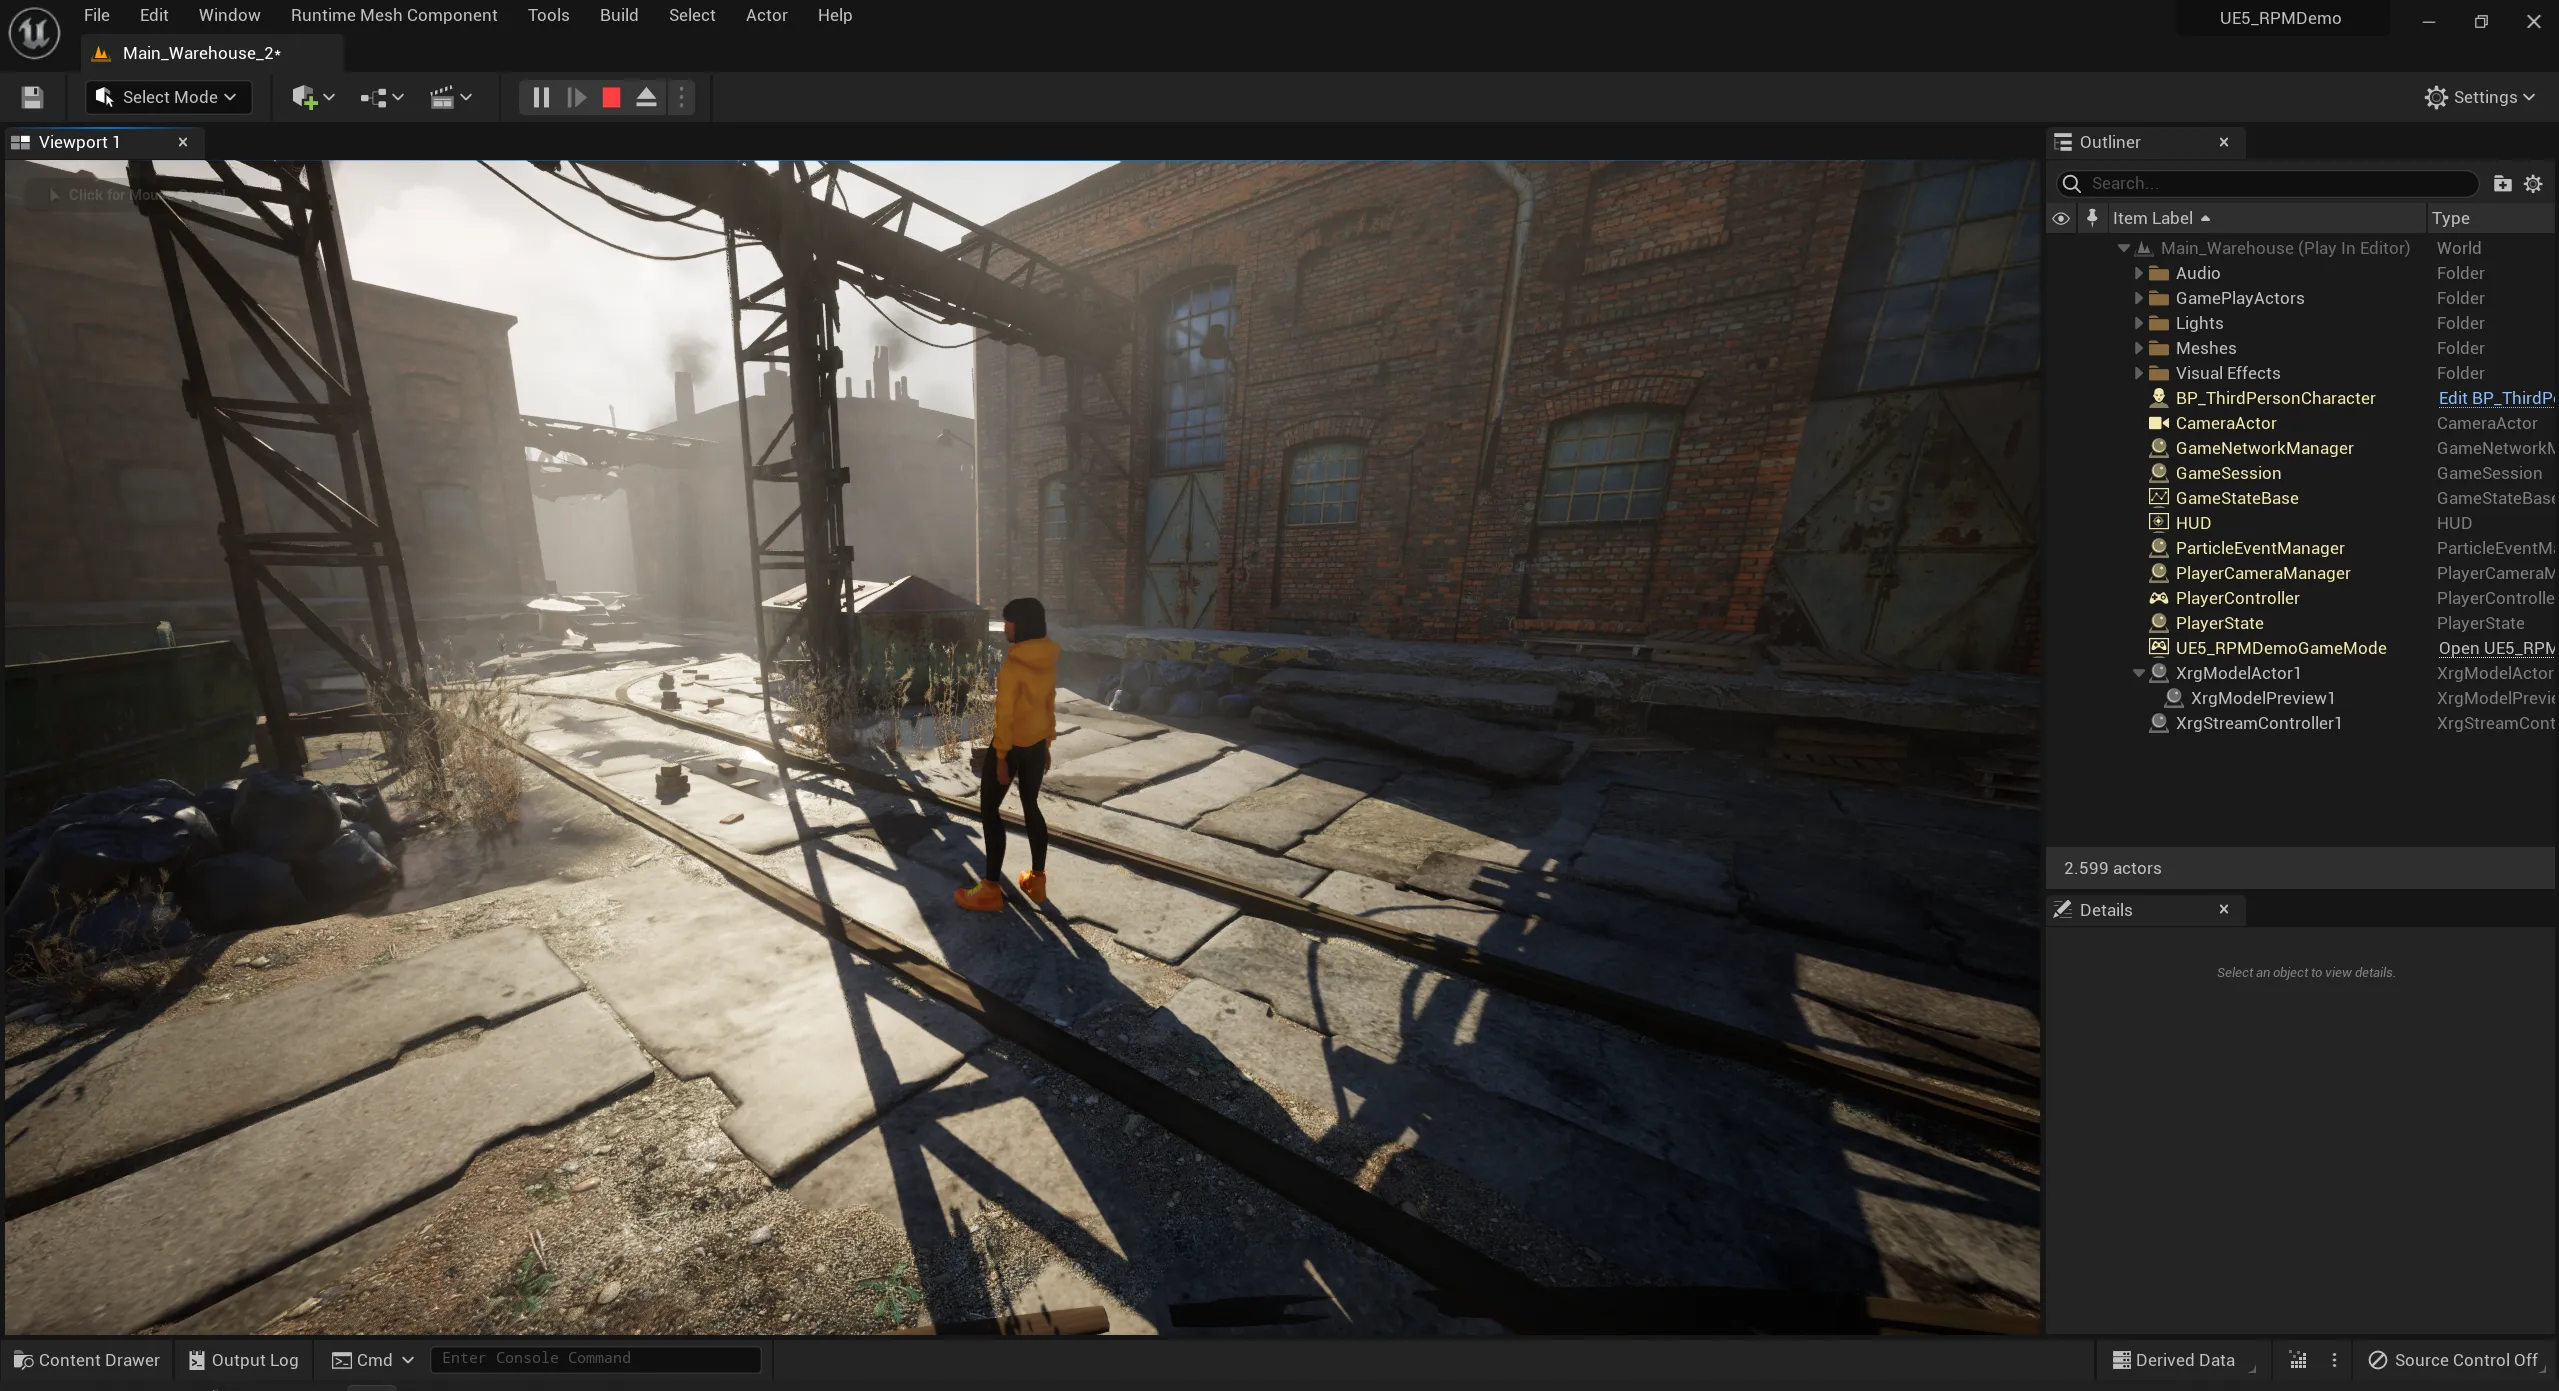Collapse the Main_Warehouse world tree
Viewport: 2559px width, 1391px height.
pyautogui.click(x=2123, y=248)
